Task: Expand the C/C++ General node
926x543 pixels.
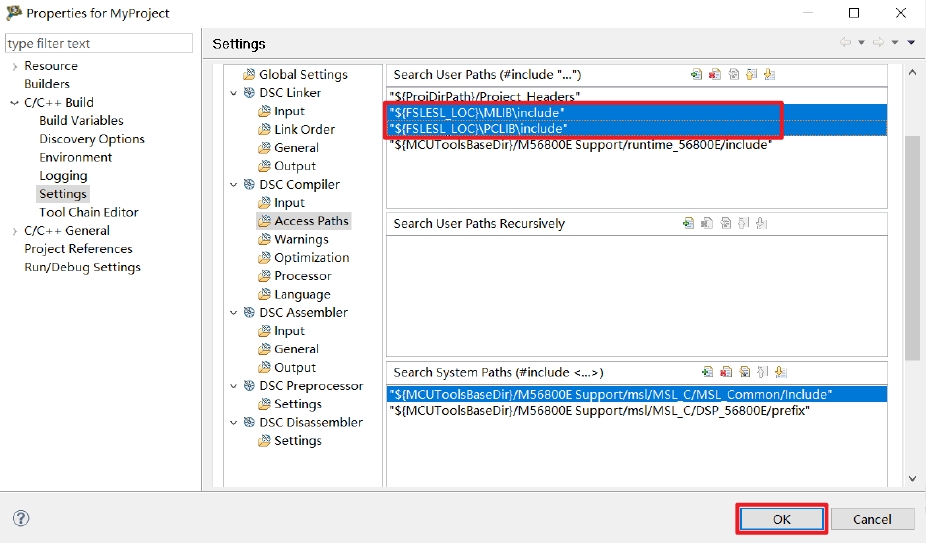Action: coord(14,231)
